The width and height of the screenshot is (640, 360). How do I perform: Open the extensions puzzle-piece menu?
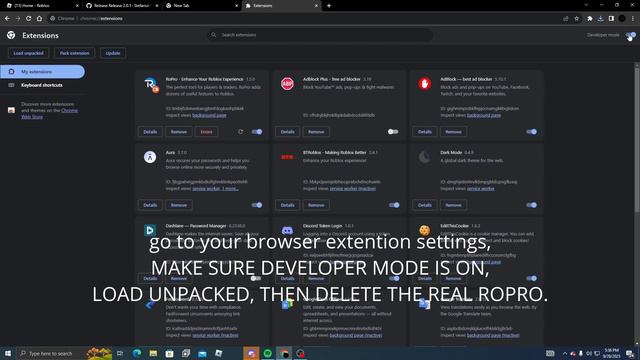(590, 18)
